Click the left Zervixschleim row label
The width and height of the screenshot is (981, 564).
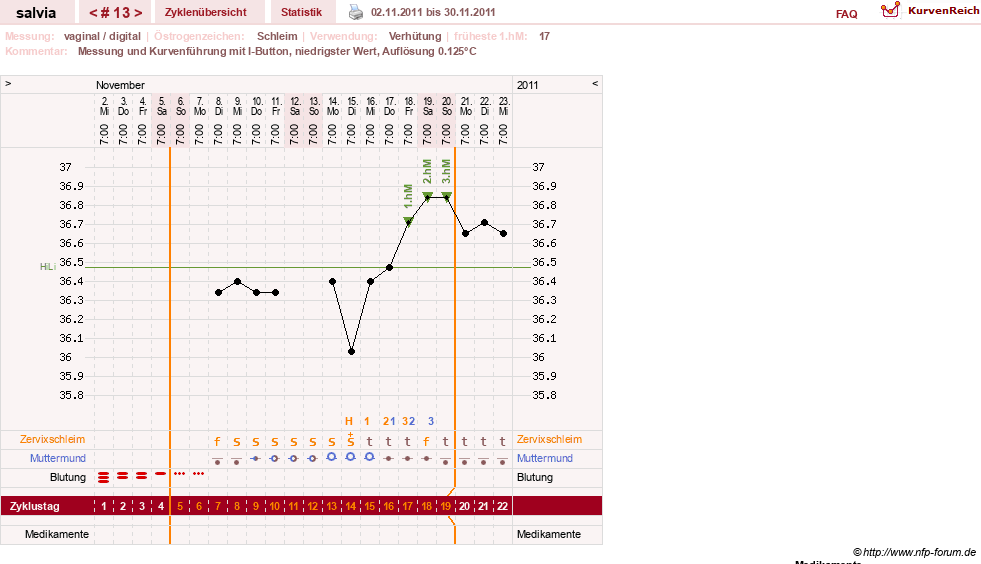click(53, 439)
